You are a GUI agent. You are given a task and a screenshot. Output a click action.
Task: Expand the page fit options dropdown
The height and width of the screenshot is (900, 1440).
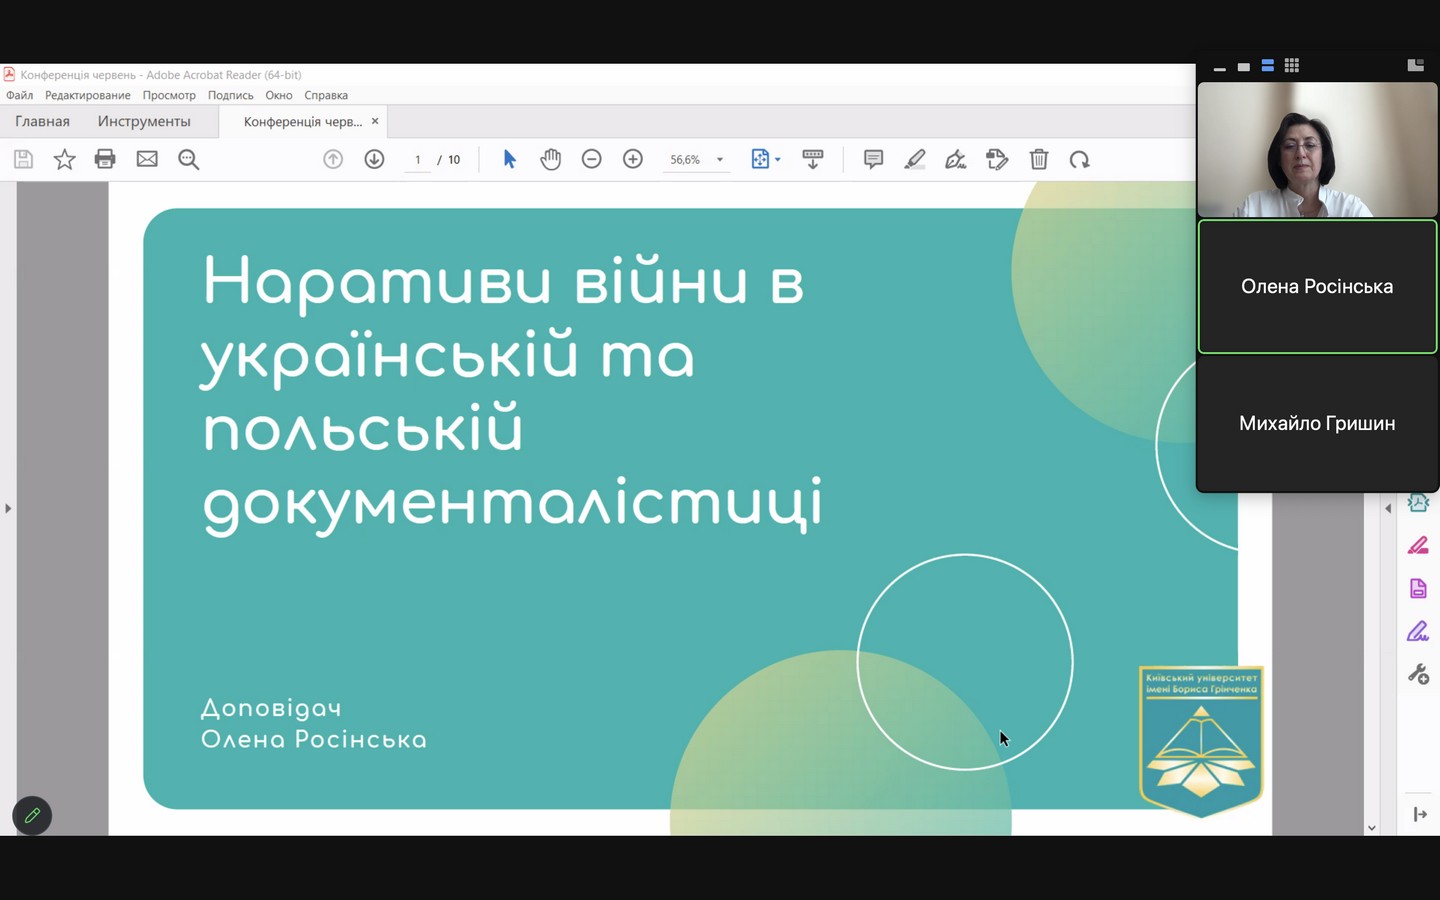click(778, 160)
